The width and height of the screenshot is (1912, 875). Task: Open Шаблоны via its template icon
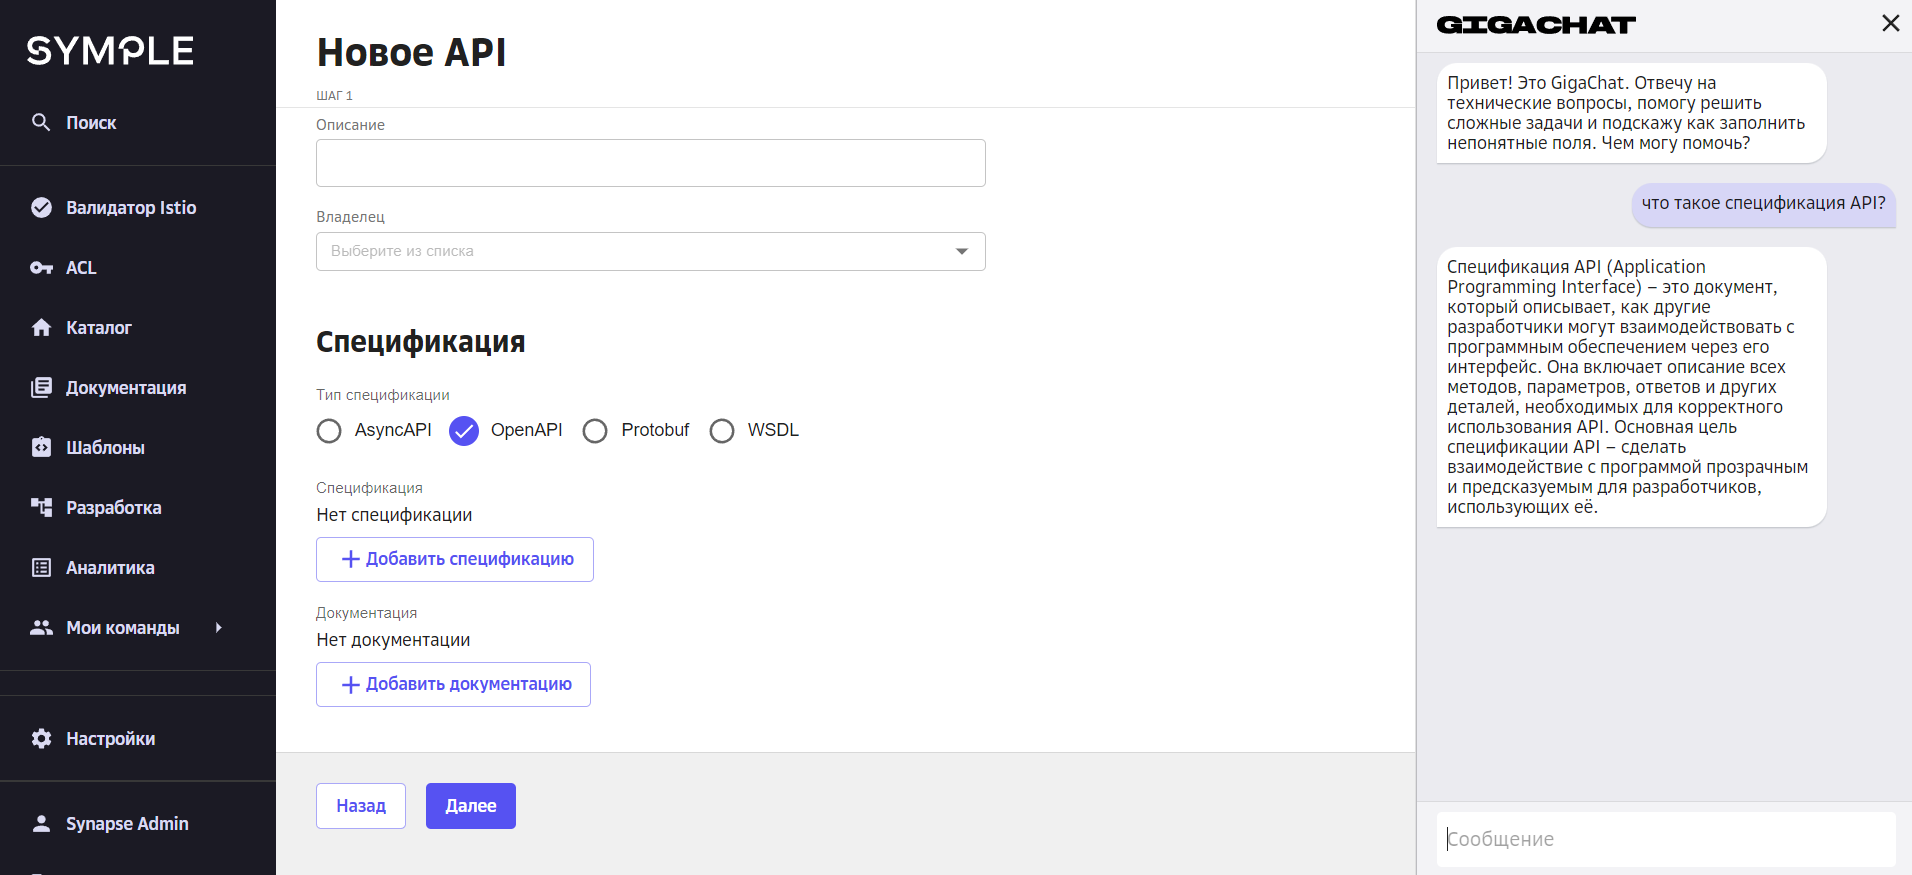41,447
